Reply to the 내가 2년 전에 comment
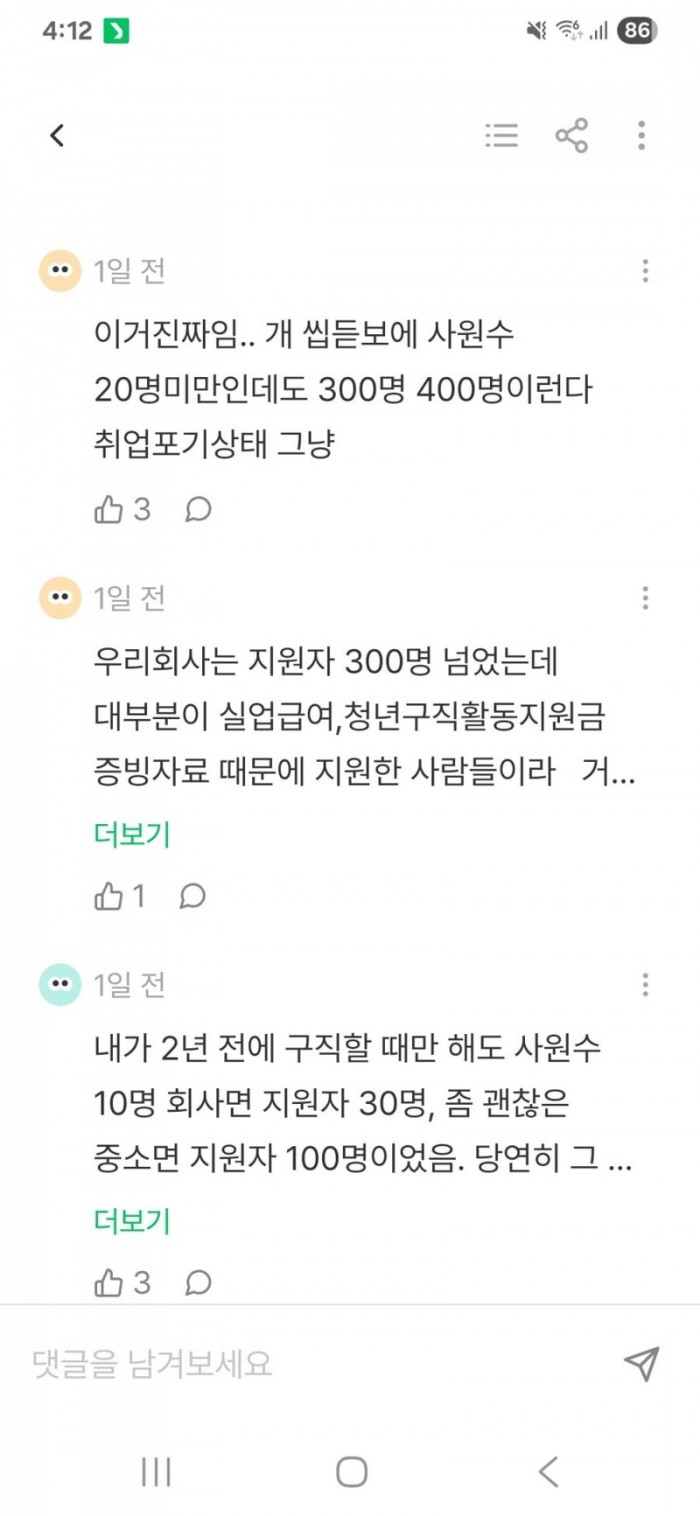 tap(198, 1283)
